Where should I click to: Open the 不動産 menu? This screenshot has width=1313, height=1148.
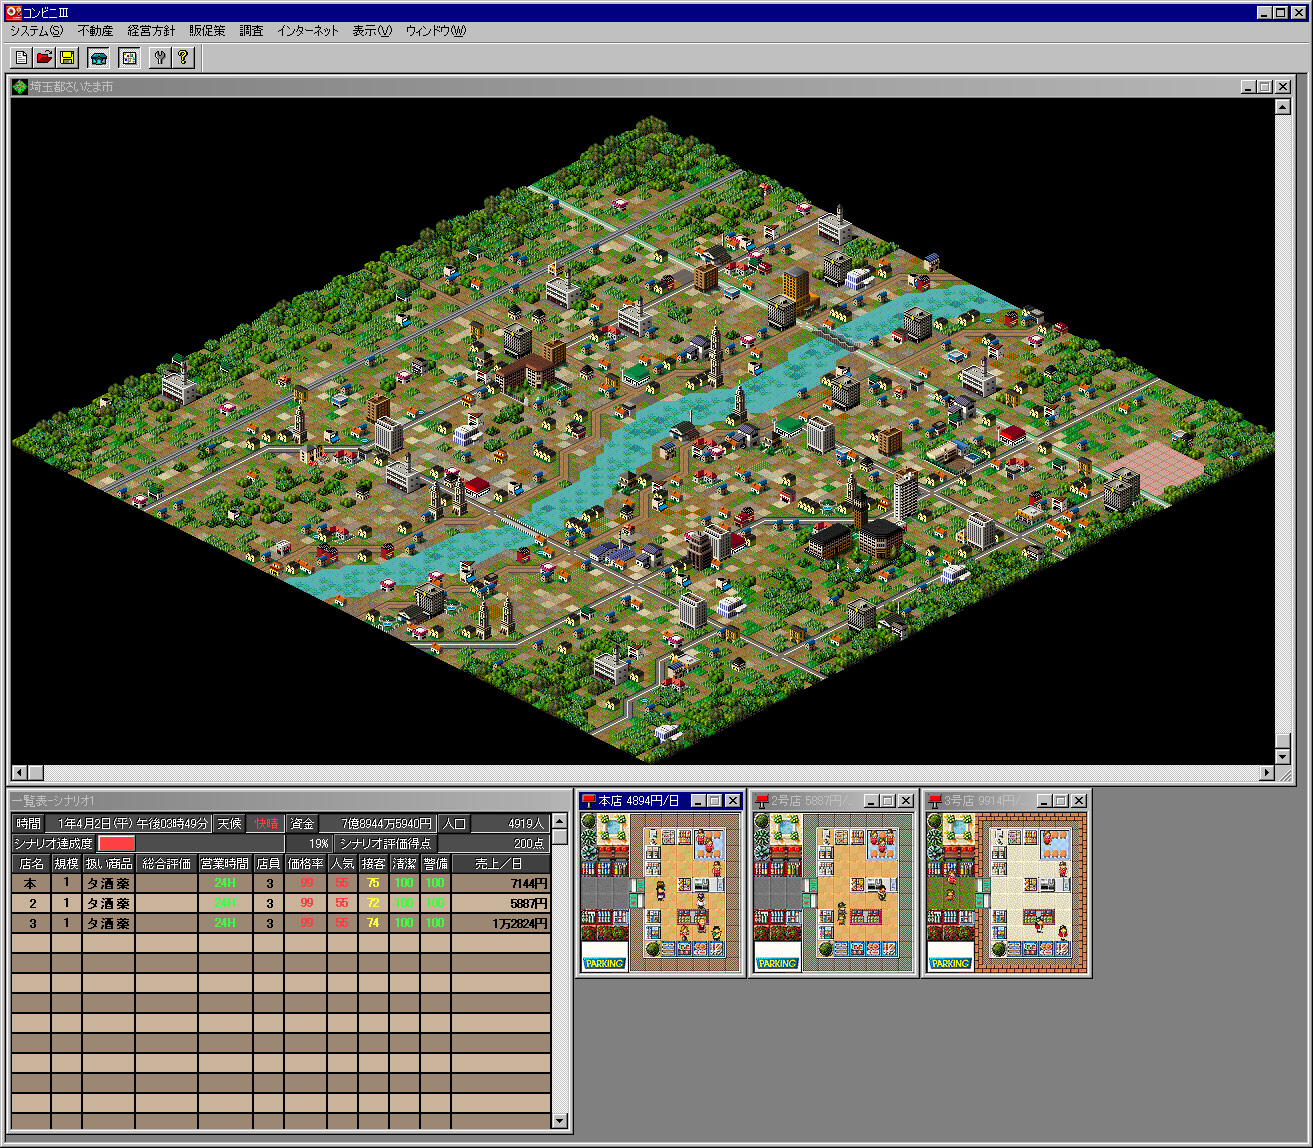(x=95, y=31)
